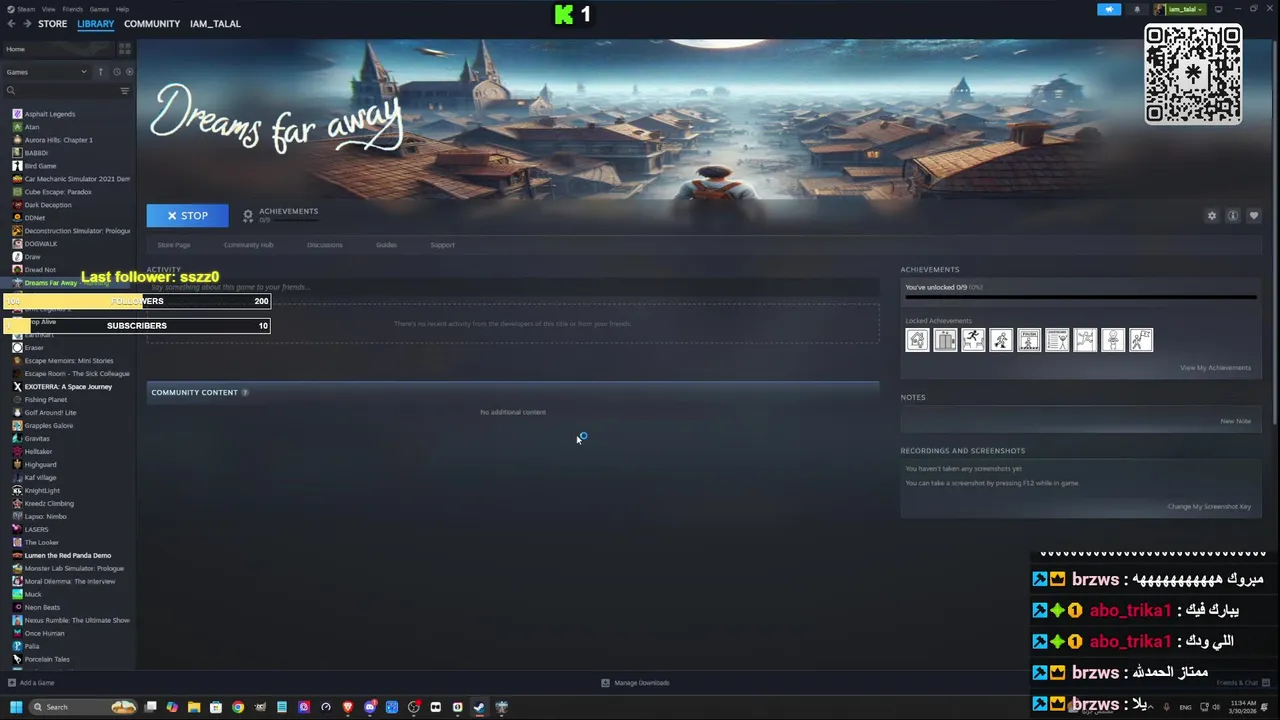
Task: Sort library with the up arrow icon
Action: pyautogui.click(x=100, y=72)
